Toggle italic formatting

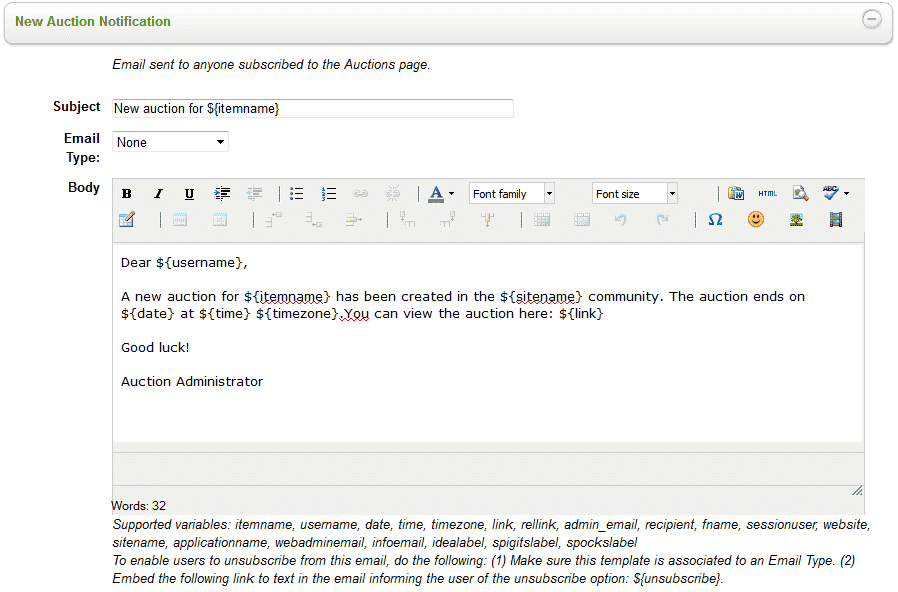[158, 194]
